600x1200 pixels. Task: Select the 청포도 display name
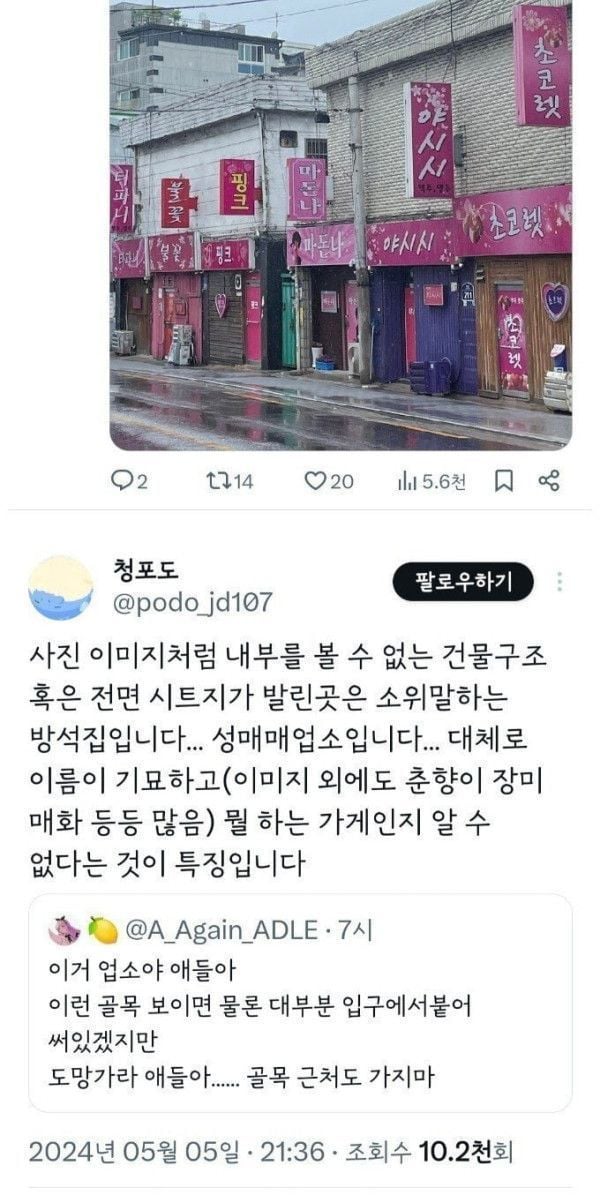(148, 570)
